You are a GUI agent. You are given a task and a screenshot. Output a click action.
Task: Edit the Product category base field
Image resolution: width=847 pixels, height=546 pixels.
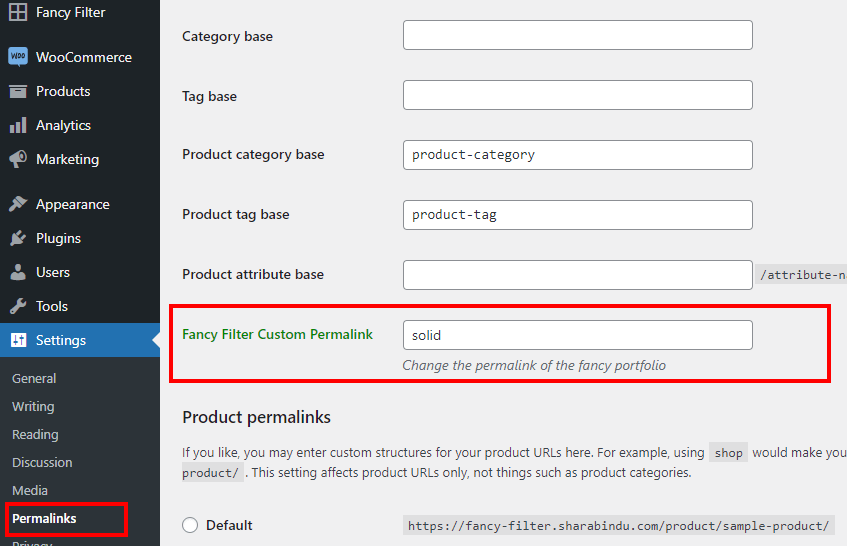[577, 155]
